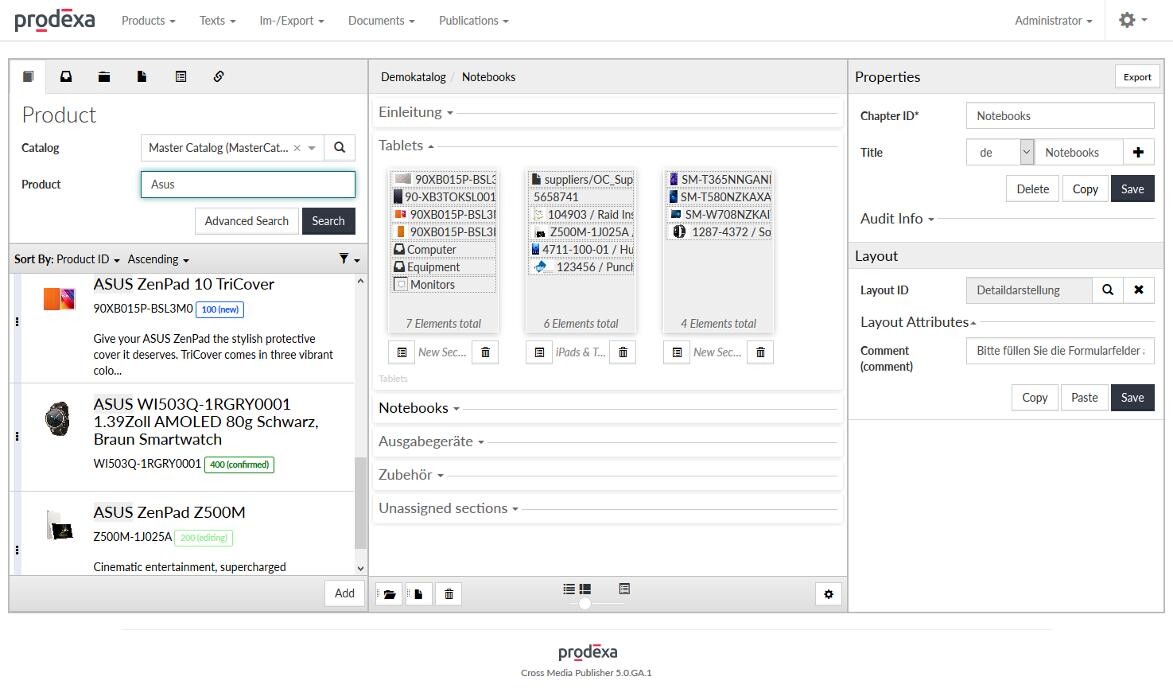The height and width of the screenshot is (700, 1173).
Task: Switch to the inbox tray icon tab
Action: tap(66, 77)
